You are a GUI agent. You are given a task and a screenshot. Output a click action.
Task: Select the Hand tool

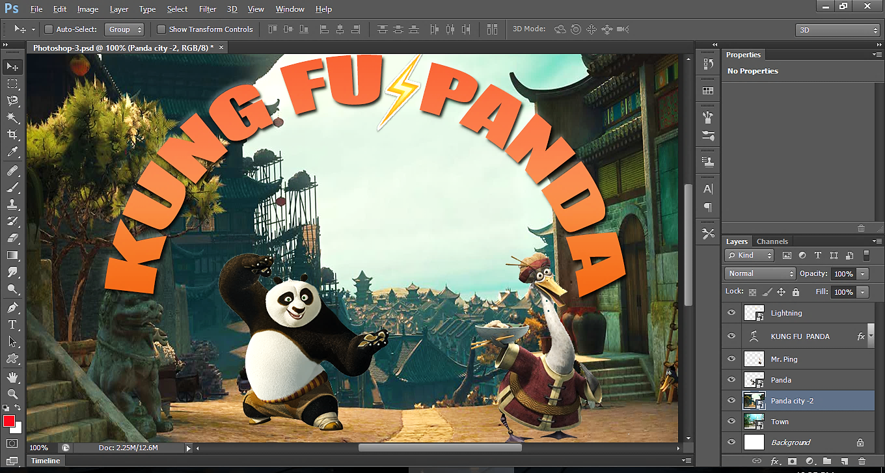[x=12, y=377]
